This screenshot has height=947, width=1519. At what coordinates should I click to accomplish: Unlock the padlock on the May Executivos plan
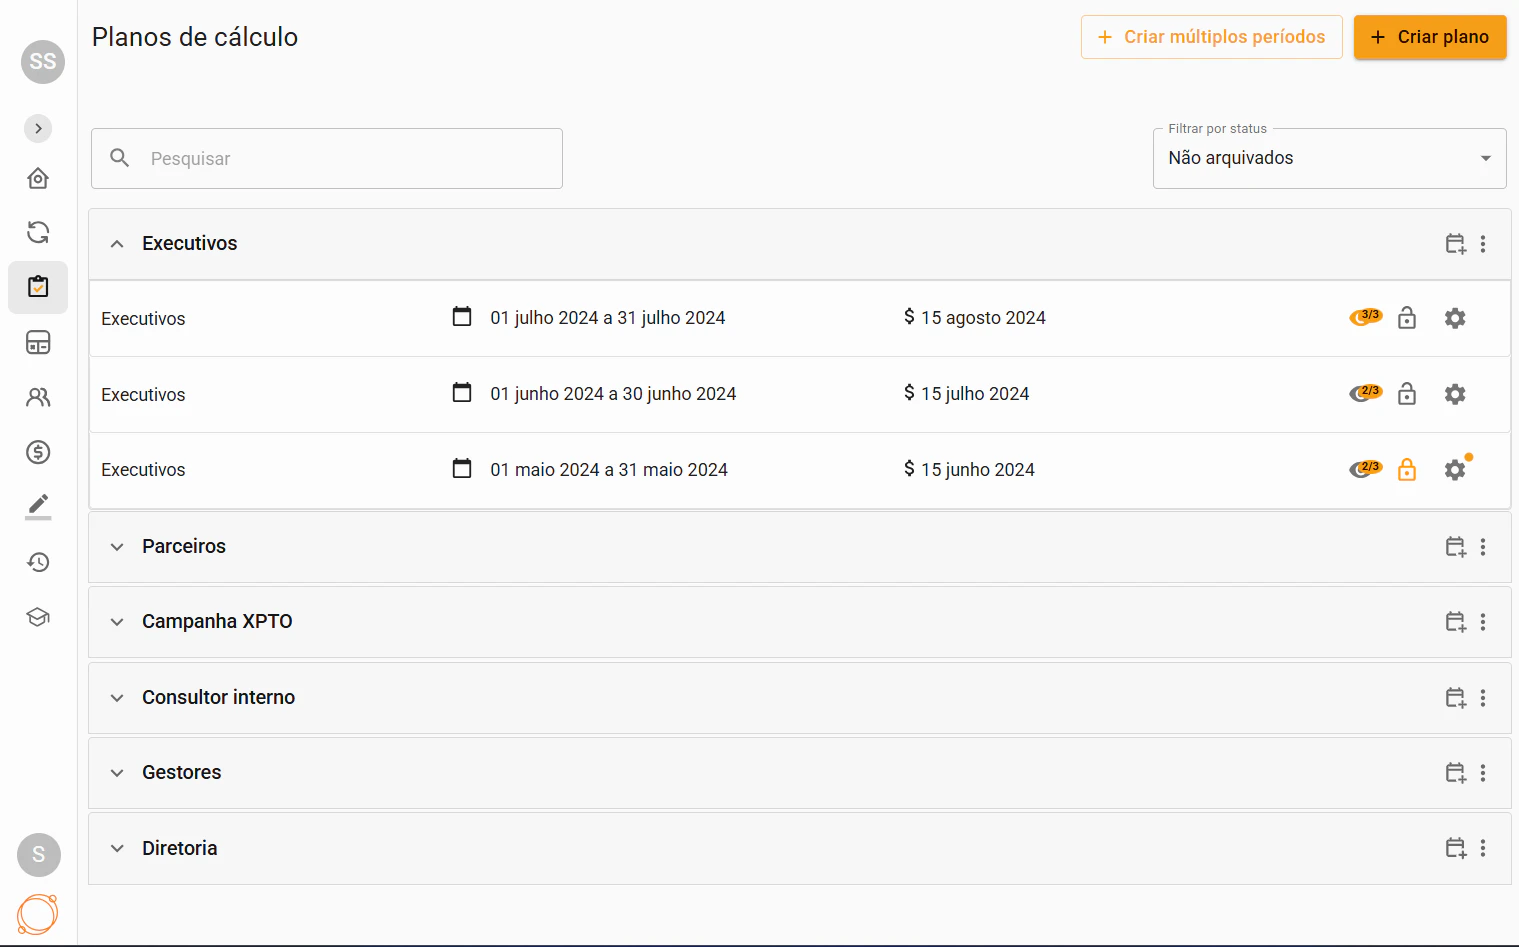pyautogui.click(x=1407, y=469)
